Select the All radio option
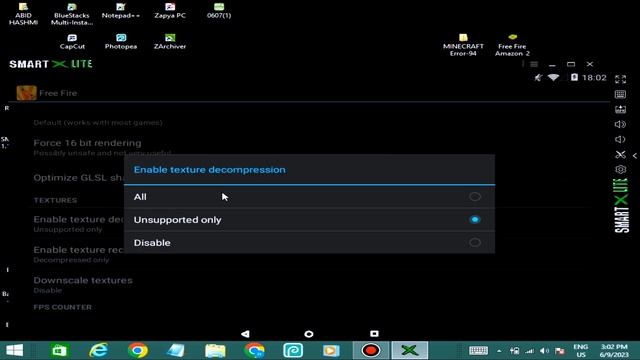The width and height of the screenshot is (640, 360). 309,197
